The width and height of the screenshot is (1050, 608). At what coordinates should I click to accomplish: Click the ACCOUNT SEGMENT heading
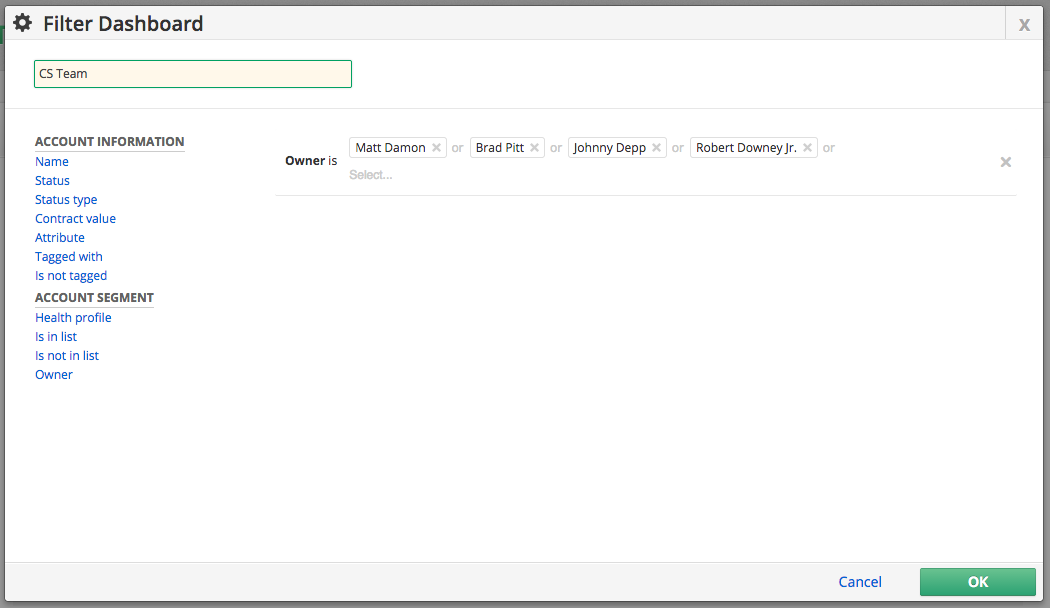94,297
